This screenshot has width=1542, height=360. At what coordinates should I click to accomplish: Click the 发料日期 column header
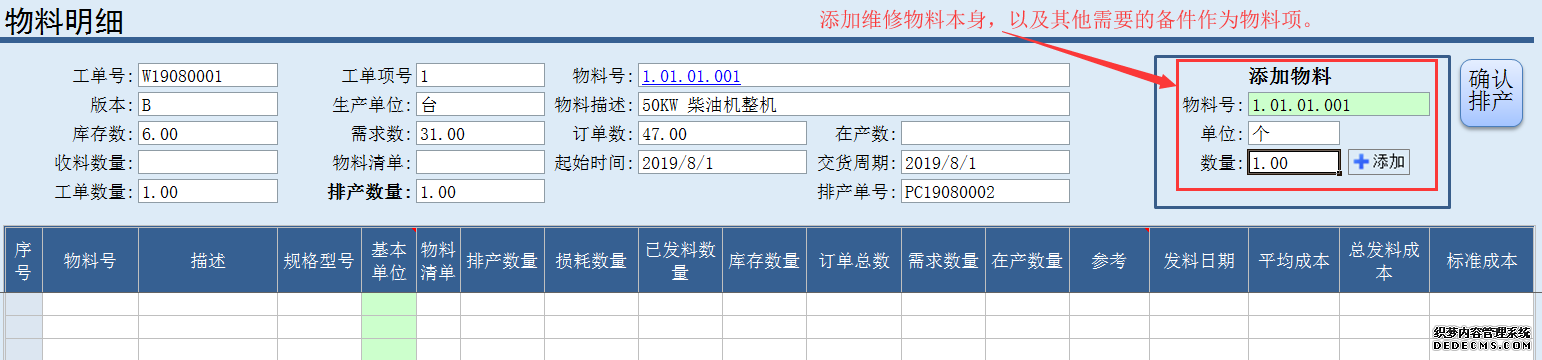[x=1198, y=260]
